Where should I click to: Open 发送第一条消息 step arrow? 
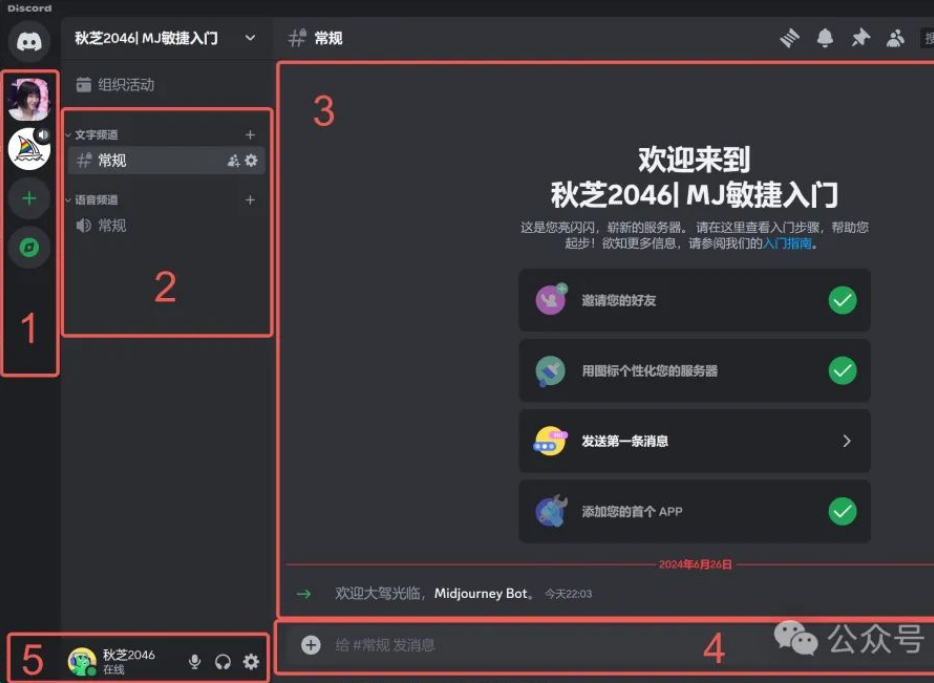(x=847, y=441)
